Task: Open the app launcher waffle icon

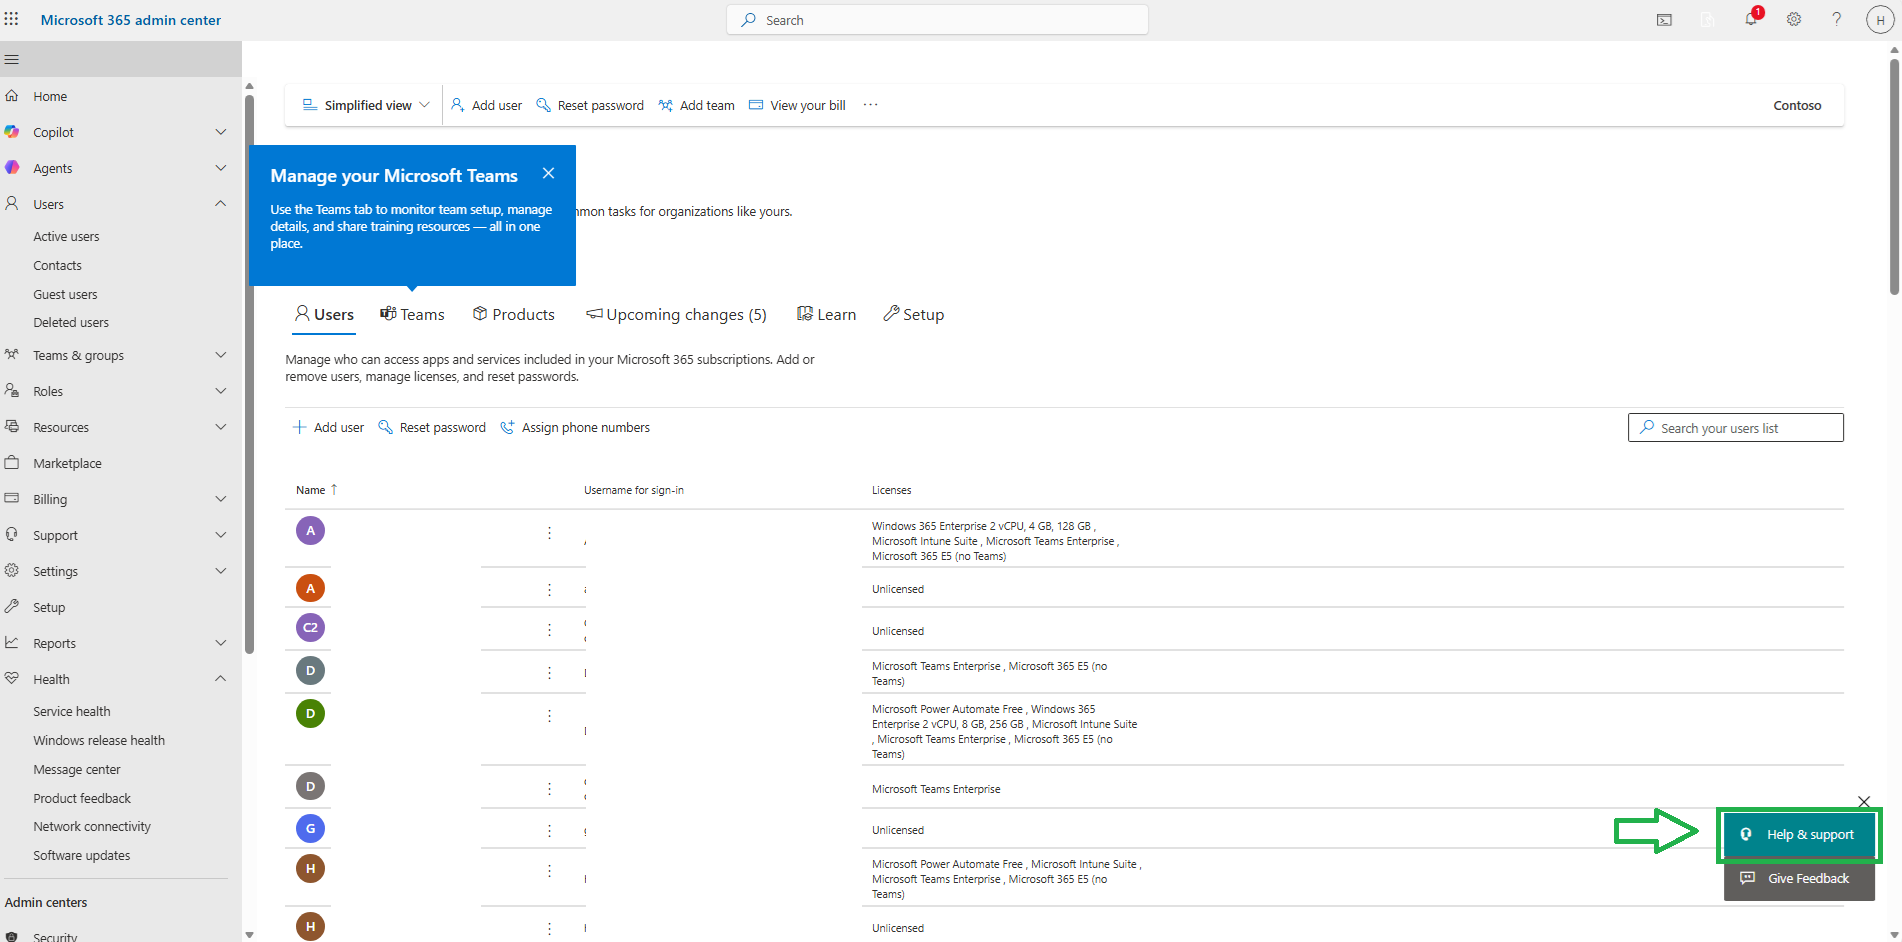Action: (x=12, y=19)
